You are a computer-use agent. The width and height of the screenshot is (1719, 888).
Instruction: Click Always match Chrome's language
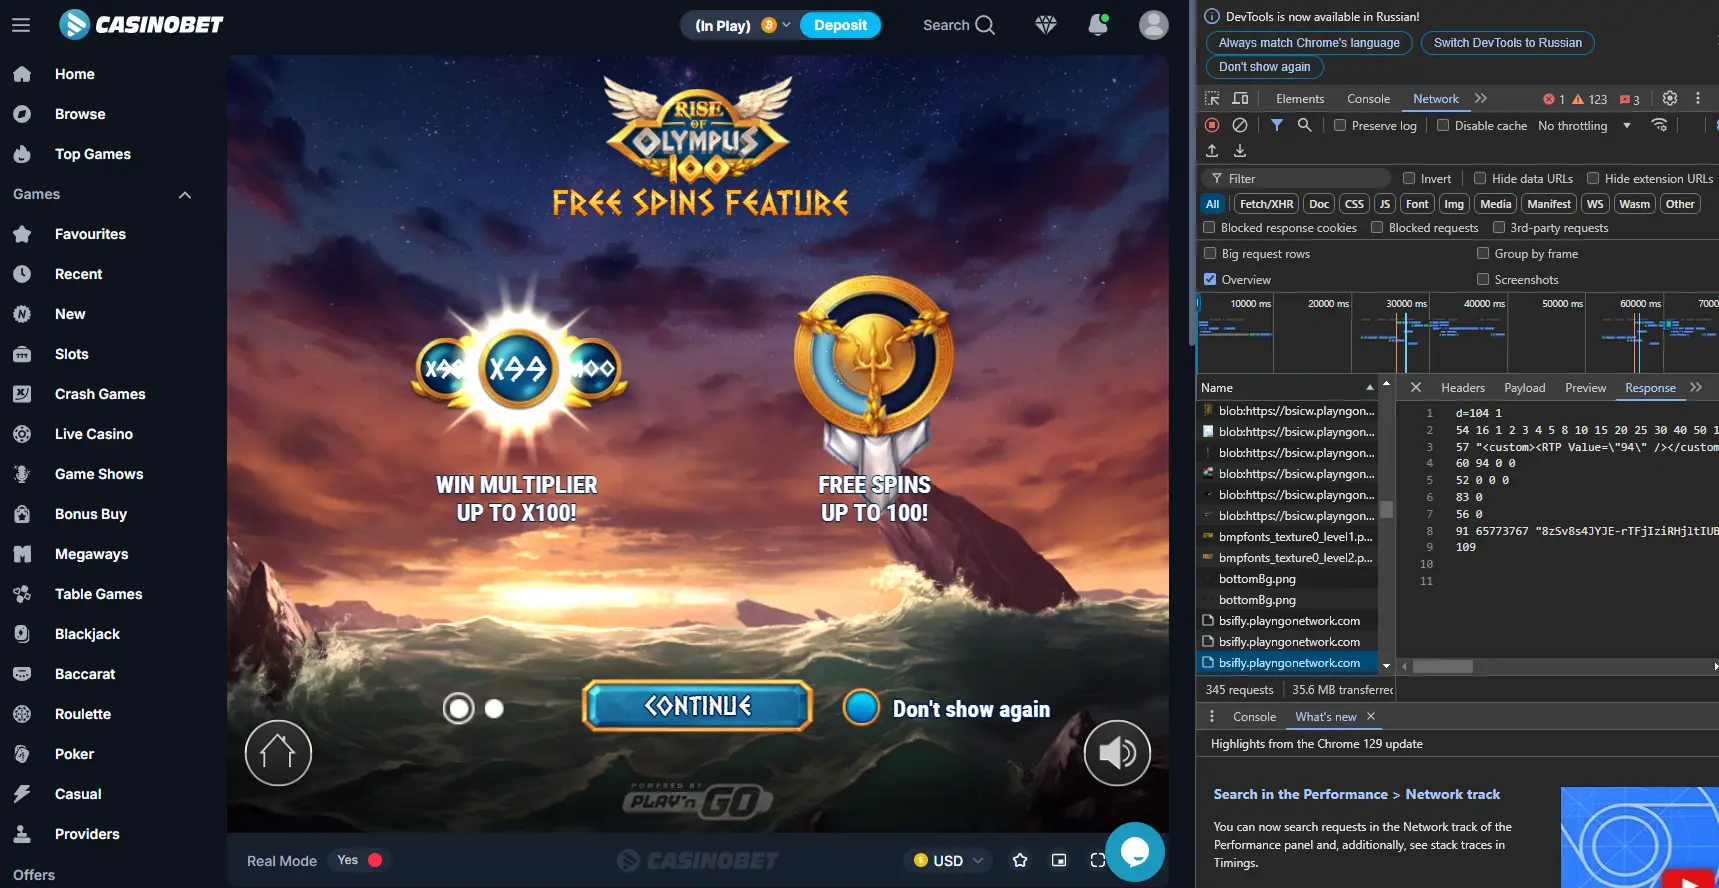click(1309, 42)
